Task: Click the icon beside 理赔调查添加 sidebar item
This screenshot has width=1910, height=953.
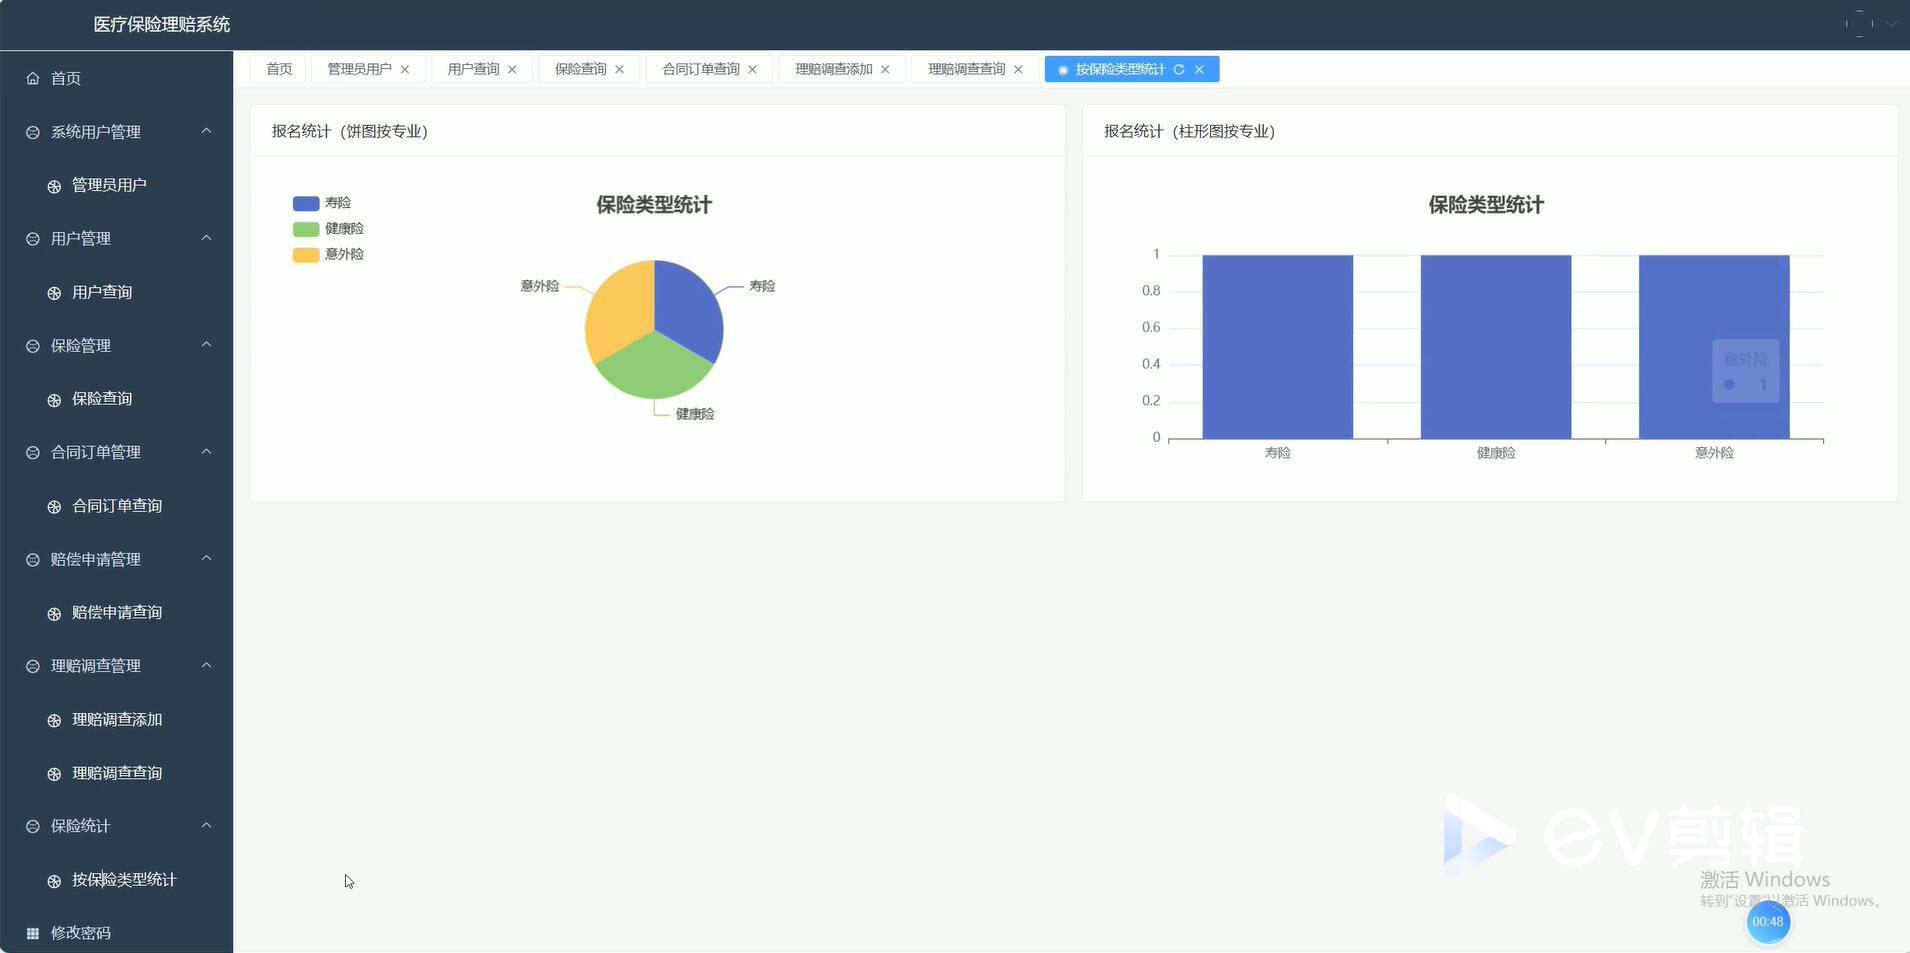Action: tap(54, 720)
